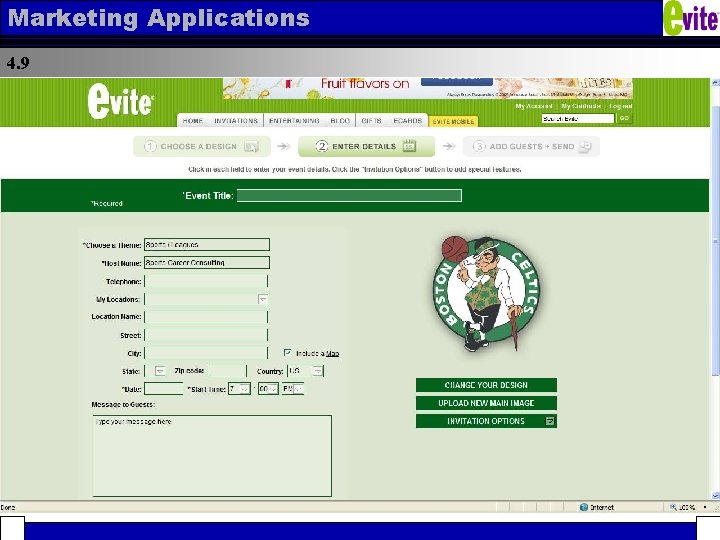The width and height of the screenshot is (720, 540).
Task: Open the State dropdown
Action: pos(160,371)
